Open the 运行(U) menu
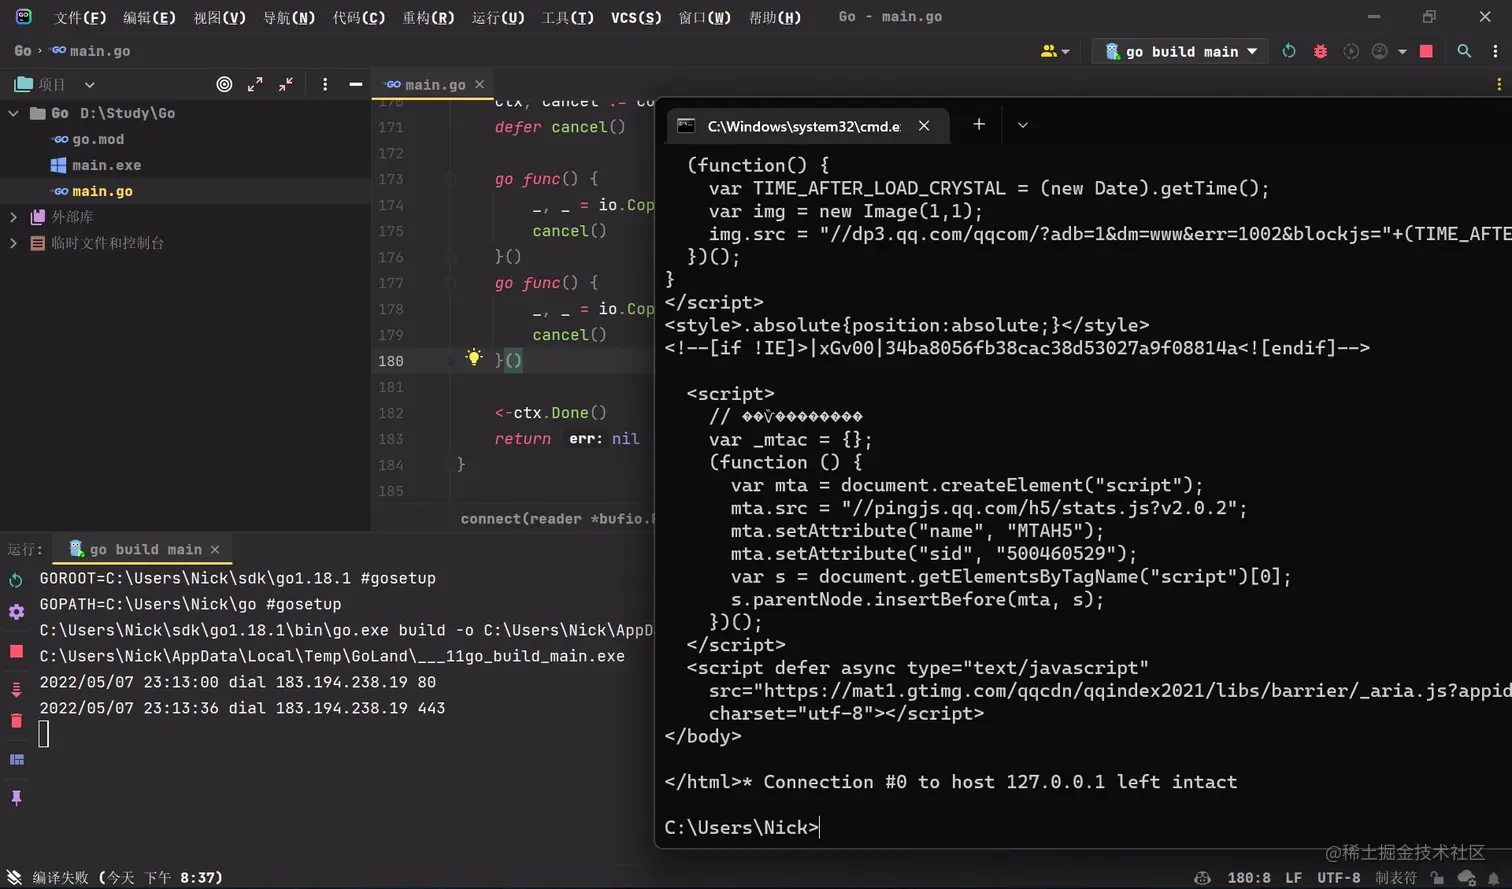Image resolution: width=1512 pixels, height=889 pixels. coord(498,17)
